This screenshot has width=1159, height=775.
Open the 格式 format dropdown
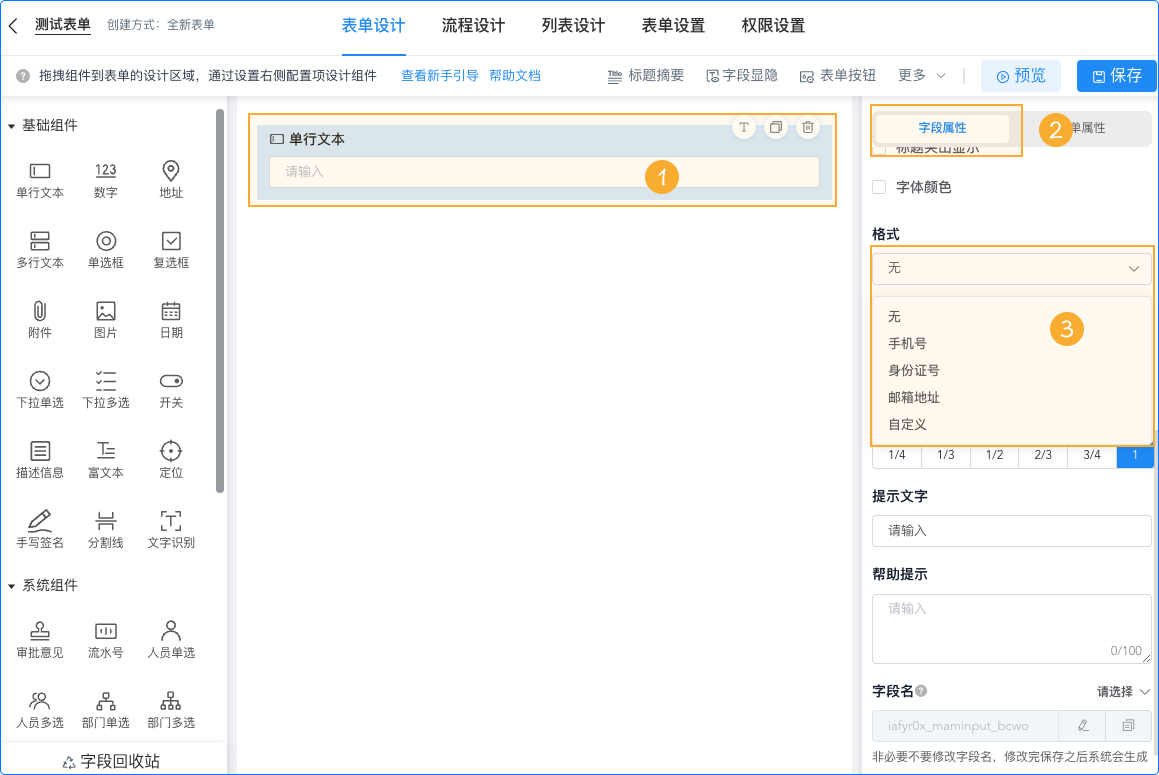pyautogui.click(x=1012, y=268)
